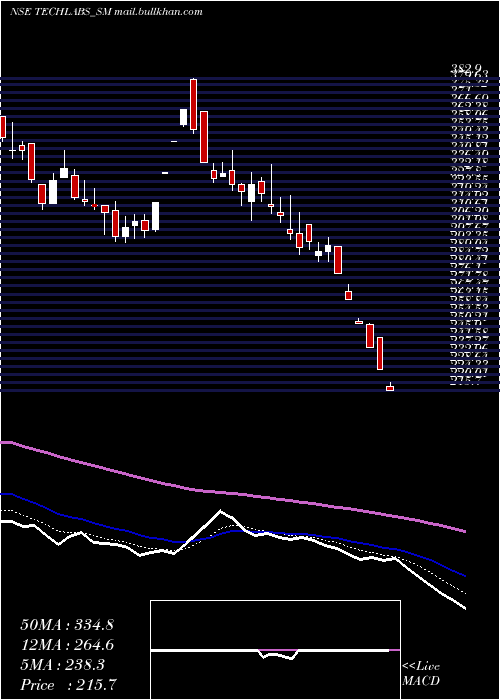Select the 12MA : 264.6 label
This screenshot has width=500, height=700.
point(67,645)
